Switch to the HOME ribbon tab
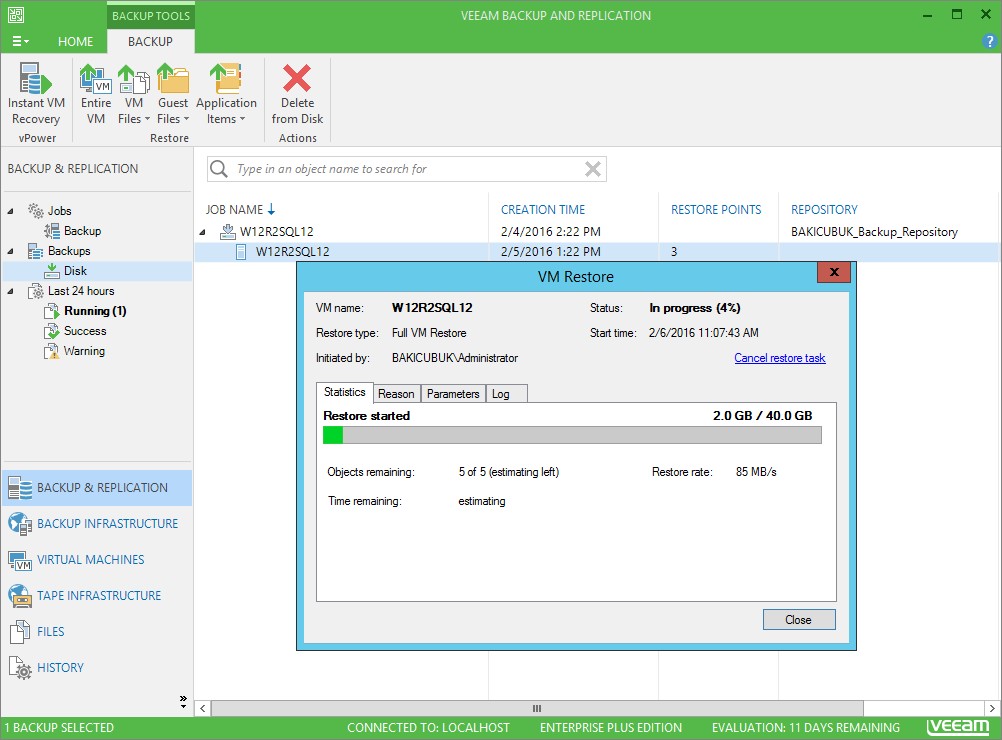The height and width of the screenshot is (740, 1002). [75, 42]
